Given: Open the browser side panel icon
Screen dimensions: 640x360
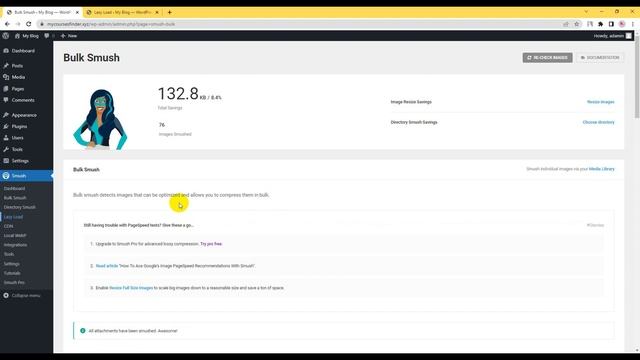Looking at the screenshot, I should [x=611, y=24].
